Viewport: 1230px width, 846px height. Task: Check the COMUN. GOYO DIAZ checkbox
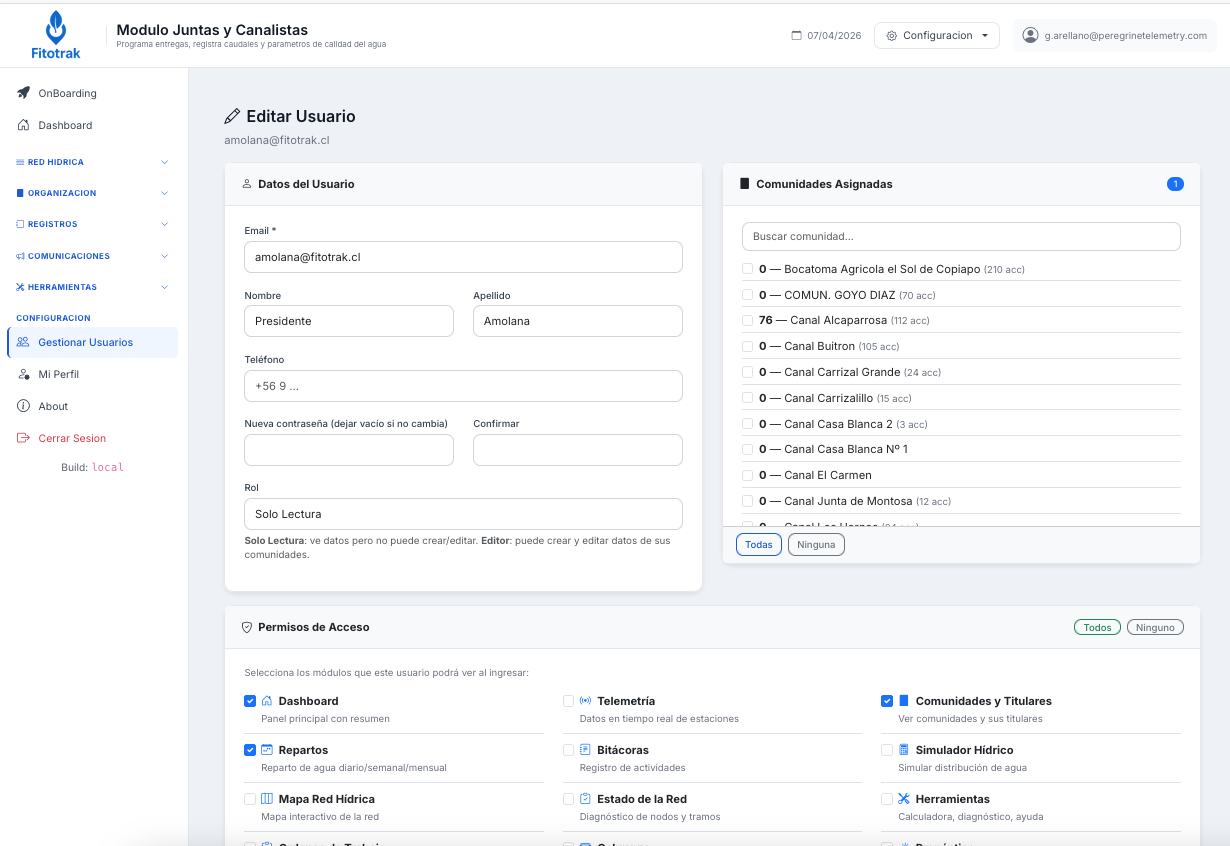[x=748, y=295]
